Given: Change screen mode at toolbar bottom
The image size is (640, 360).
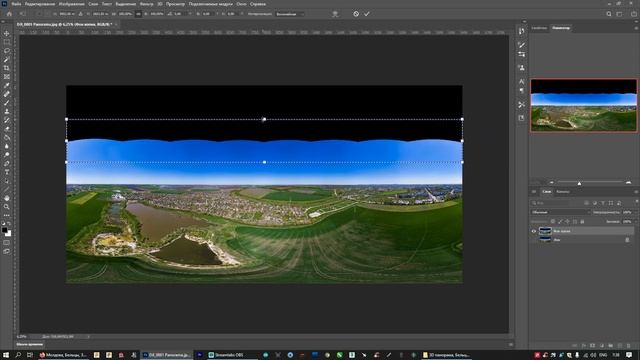Looking at the screenshot, I should point(7,251).
